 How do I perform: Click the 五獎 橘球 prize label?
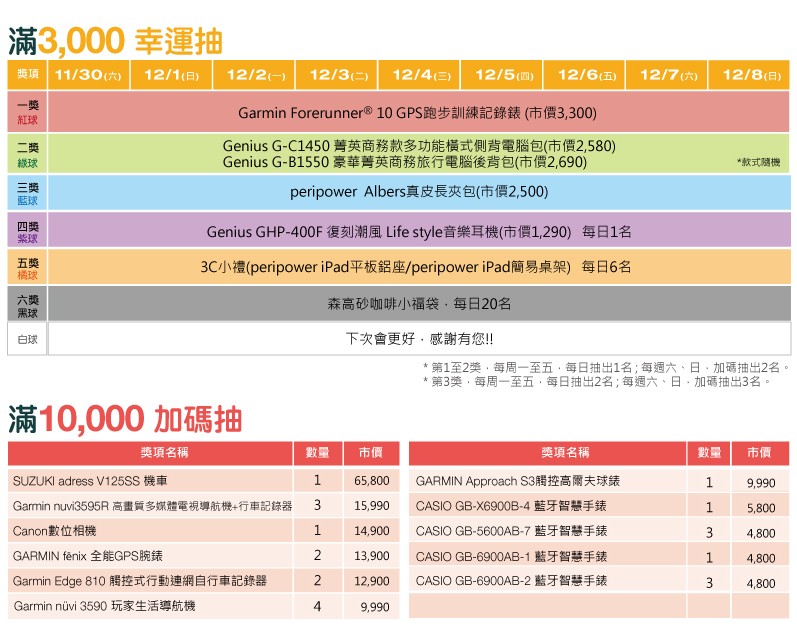27,268
